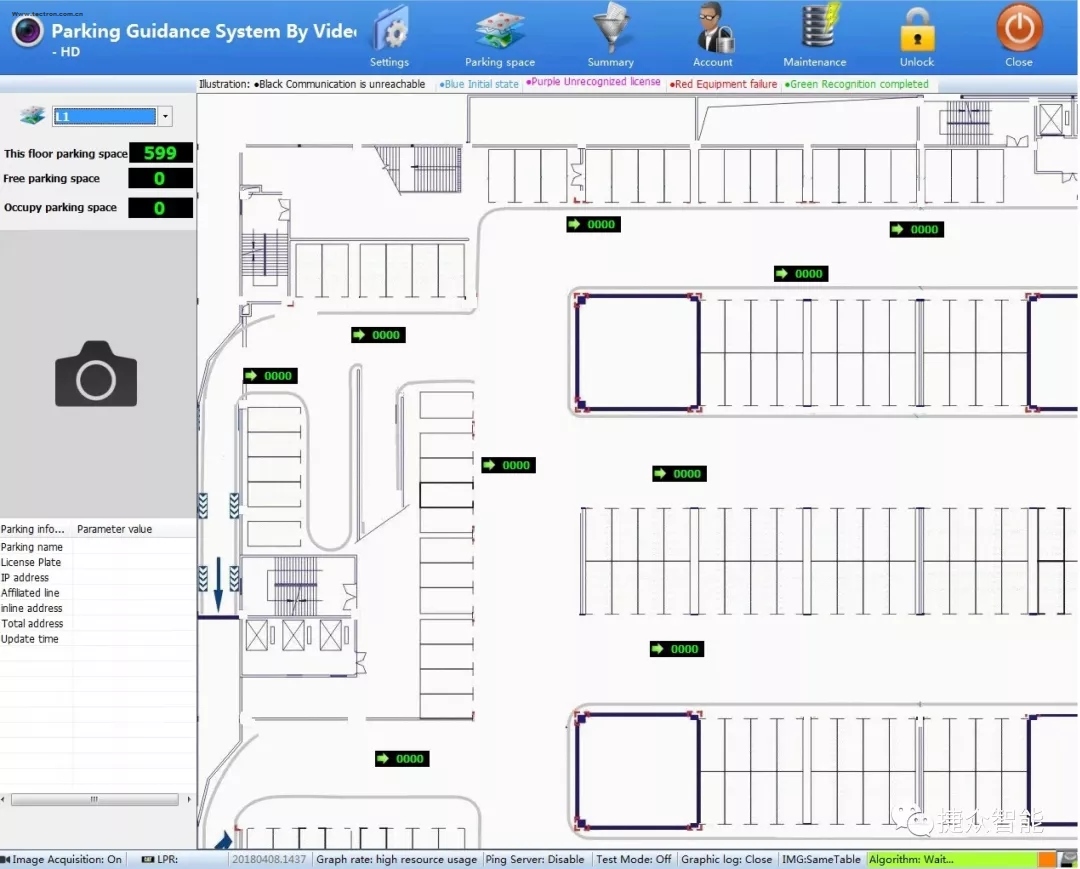Click the green Algorithm: Wait status
The height and width of the screenshot is (869, 1080).
click(x=952, y=859)
